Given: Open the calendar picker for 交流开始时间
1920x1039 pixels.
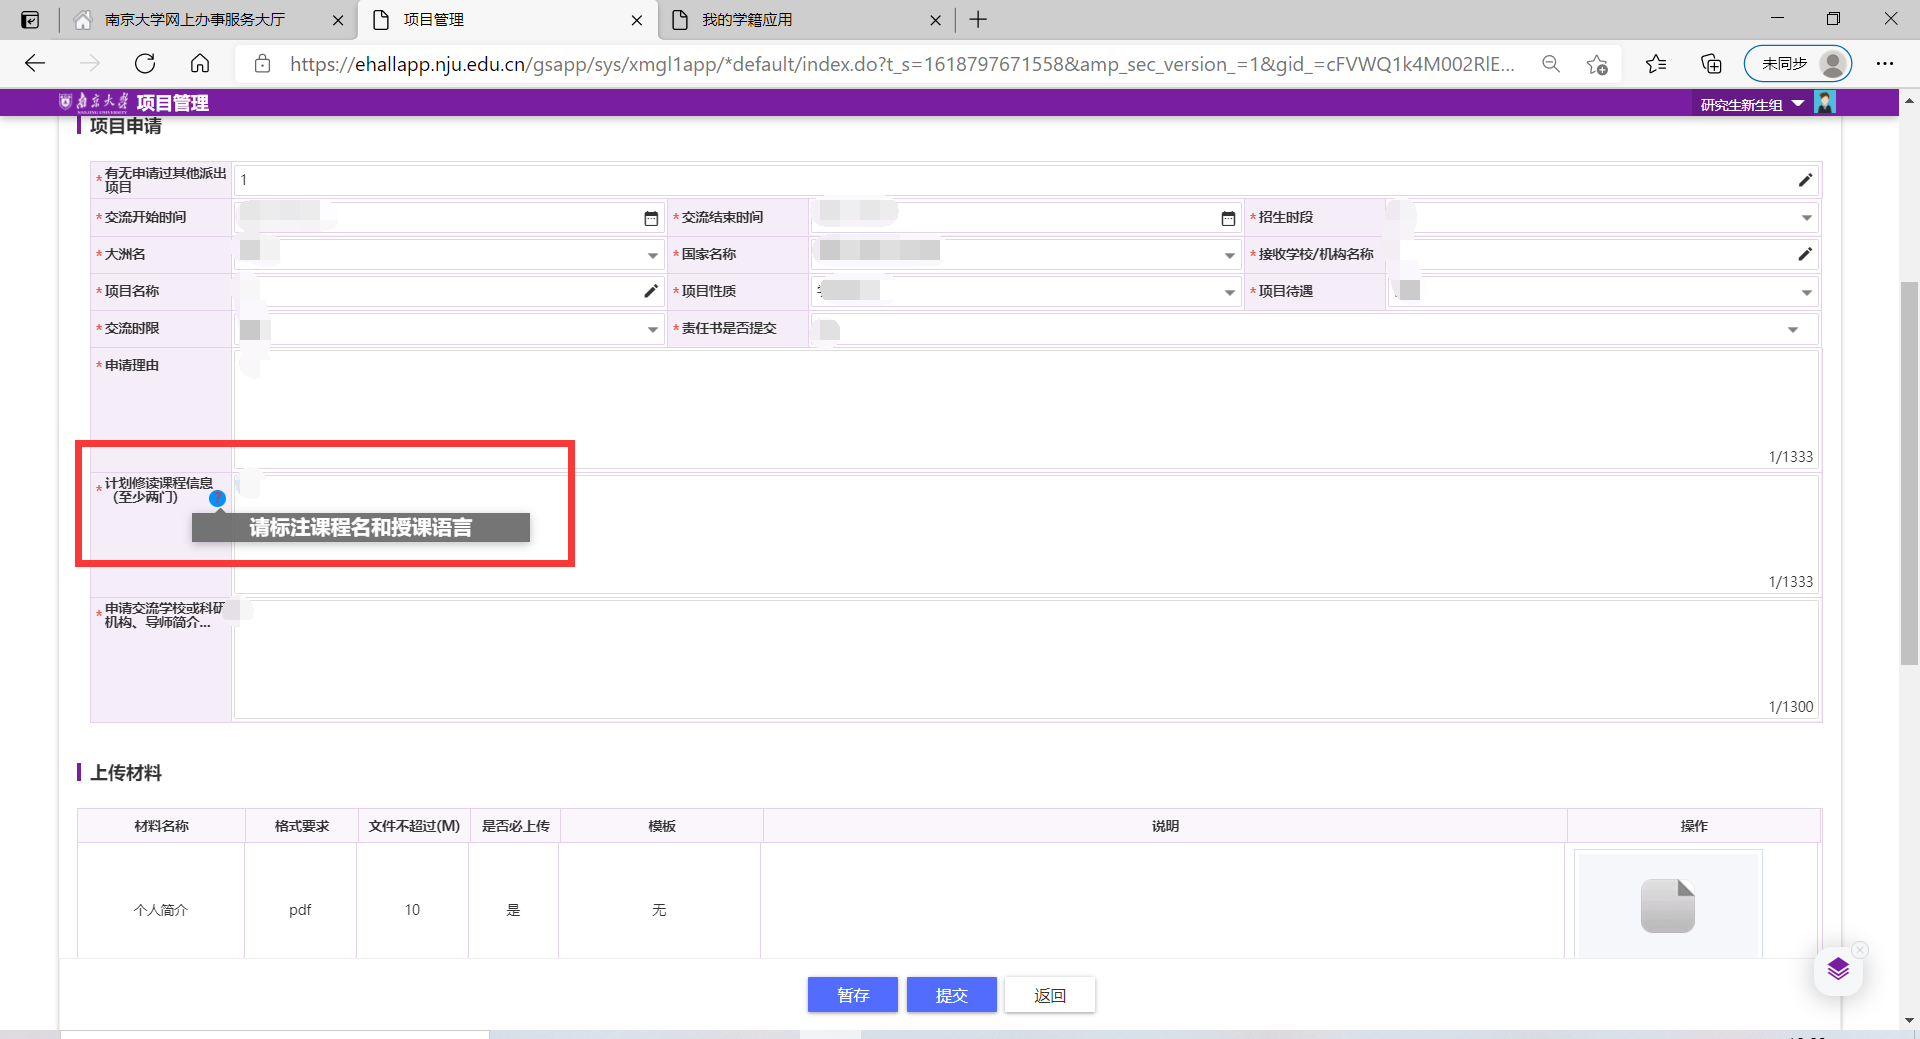Looking at the screenshot, I should point(651,218).
